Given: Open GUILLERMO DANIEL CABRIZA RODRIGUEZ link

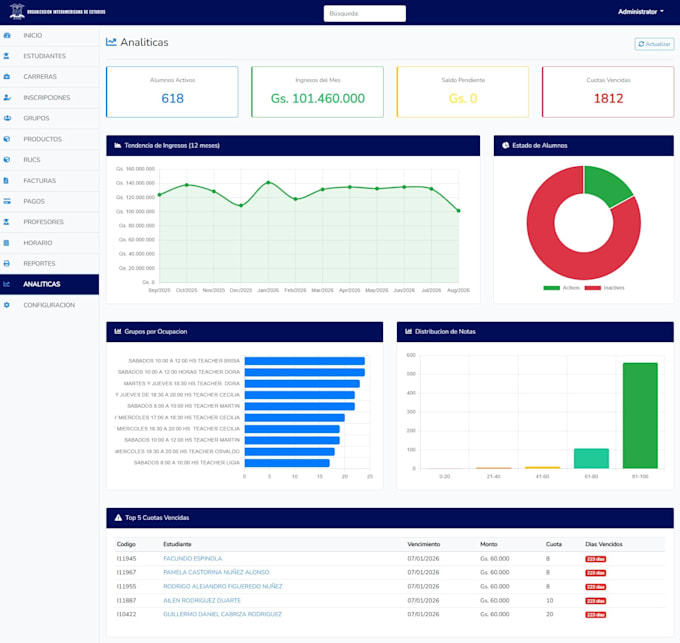Looking at the screenshot, I should point(222,614).
